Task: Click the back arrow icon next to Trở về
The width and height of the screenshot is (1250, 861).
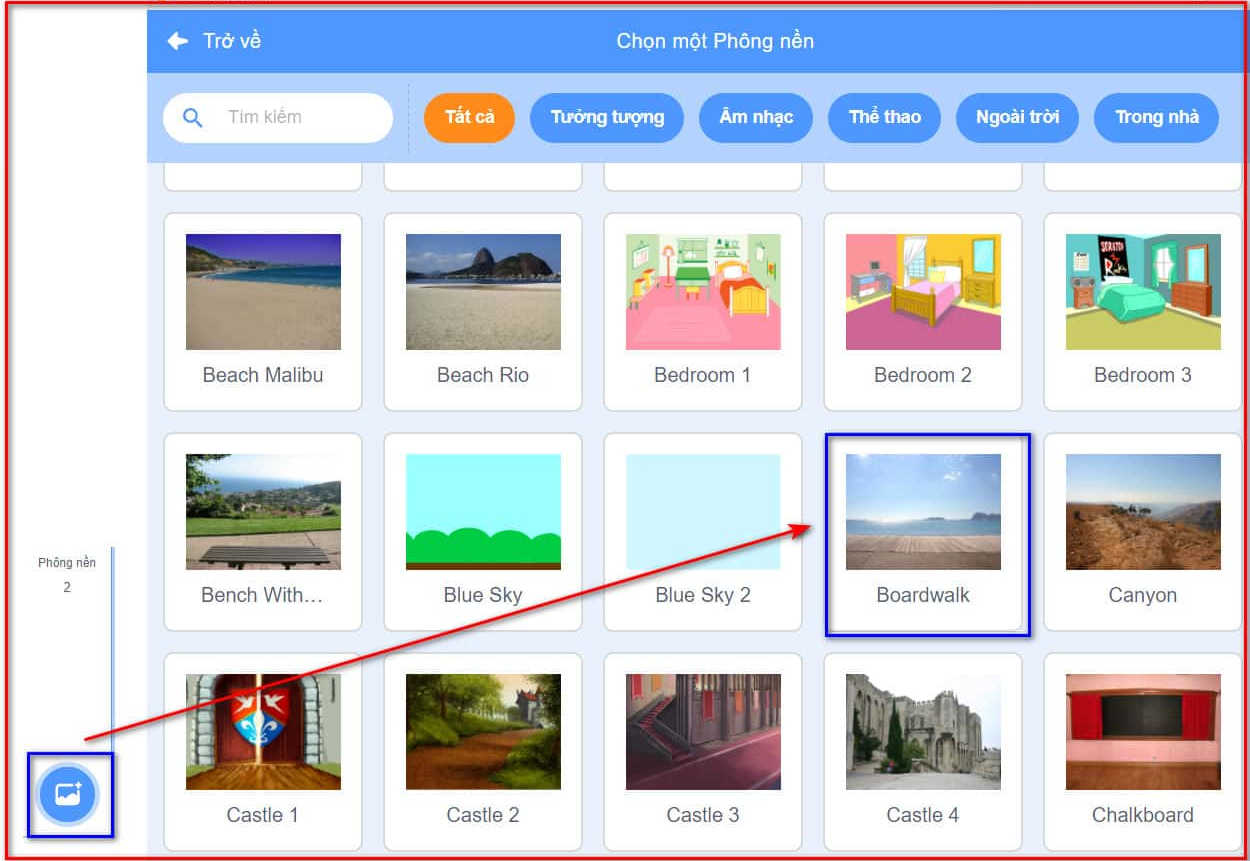Action: point(177,41)
